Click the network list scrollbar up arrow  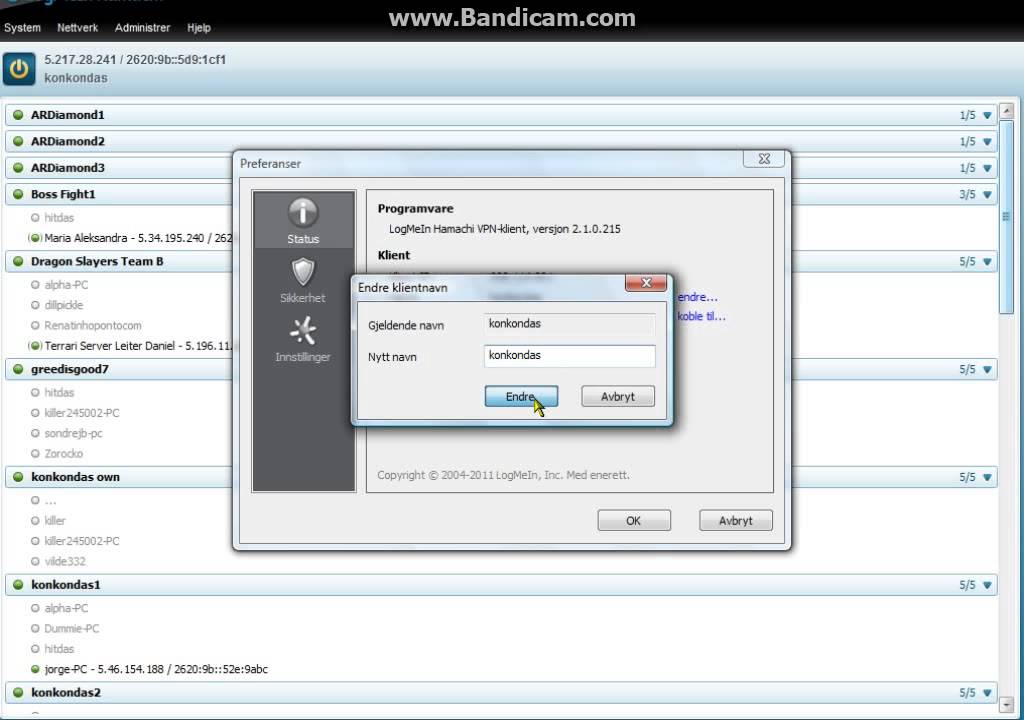1006,111
